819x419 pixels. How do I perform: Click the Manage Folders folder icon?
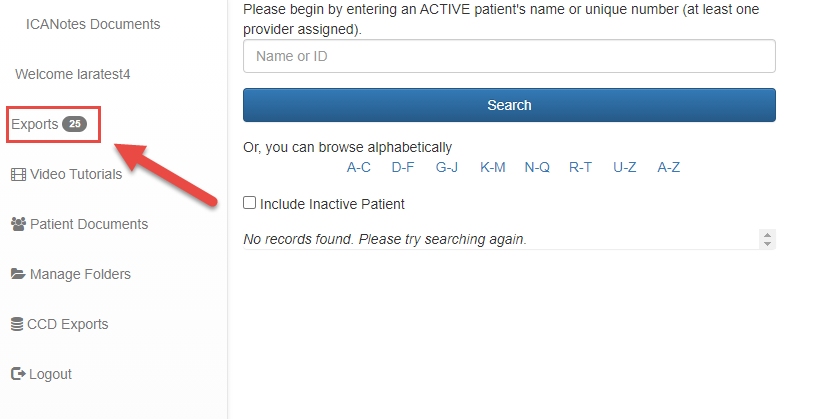18,274
